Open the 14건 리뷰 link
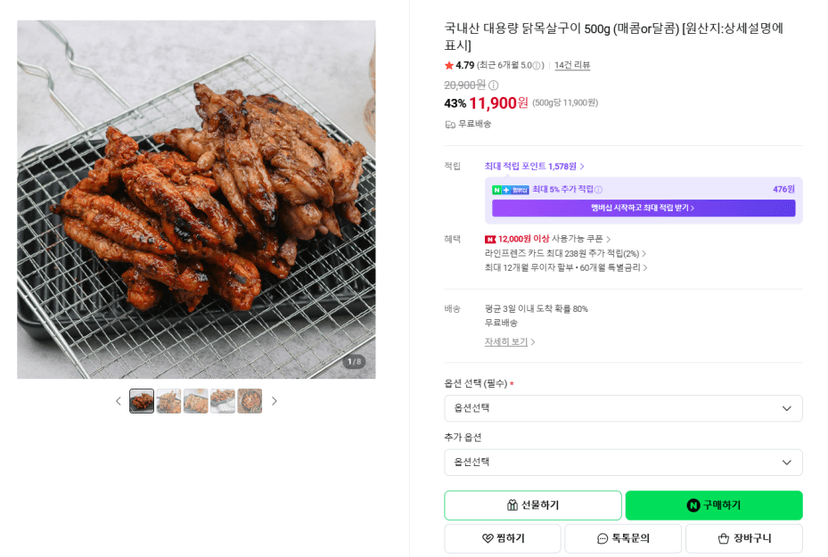828x557 pixels. 572,65
